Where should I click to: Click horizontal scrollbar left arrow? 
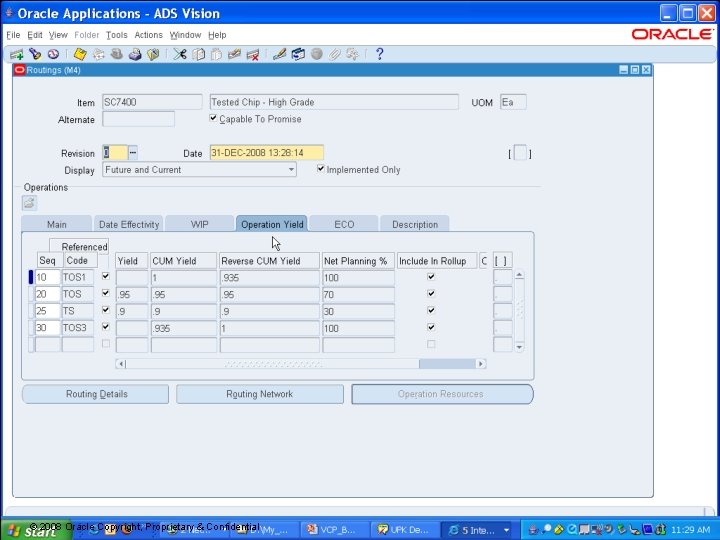click(x=121, y=364)
